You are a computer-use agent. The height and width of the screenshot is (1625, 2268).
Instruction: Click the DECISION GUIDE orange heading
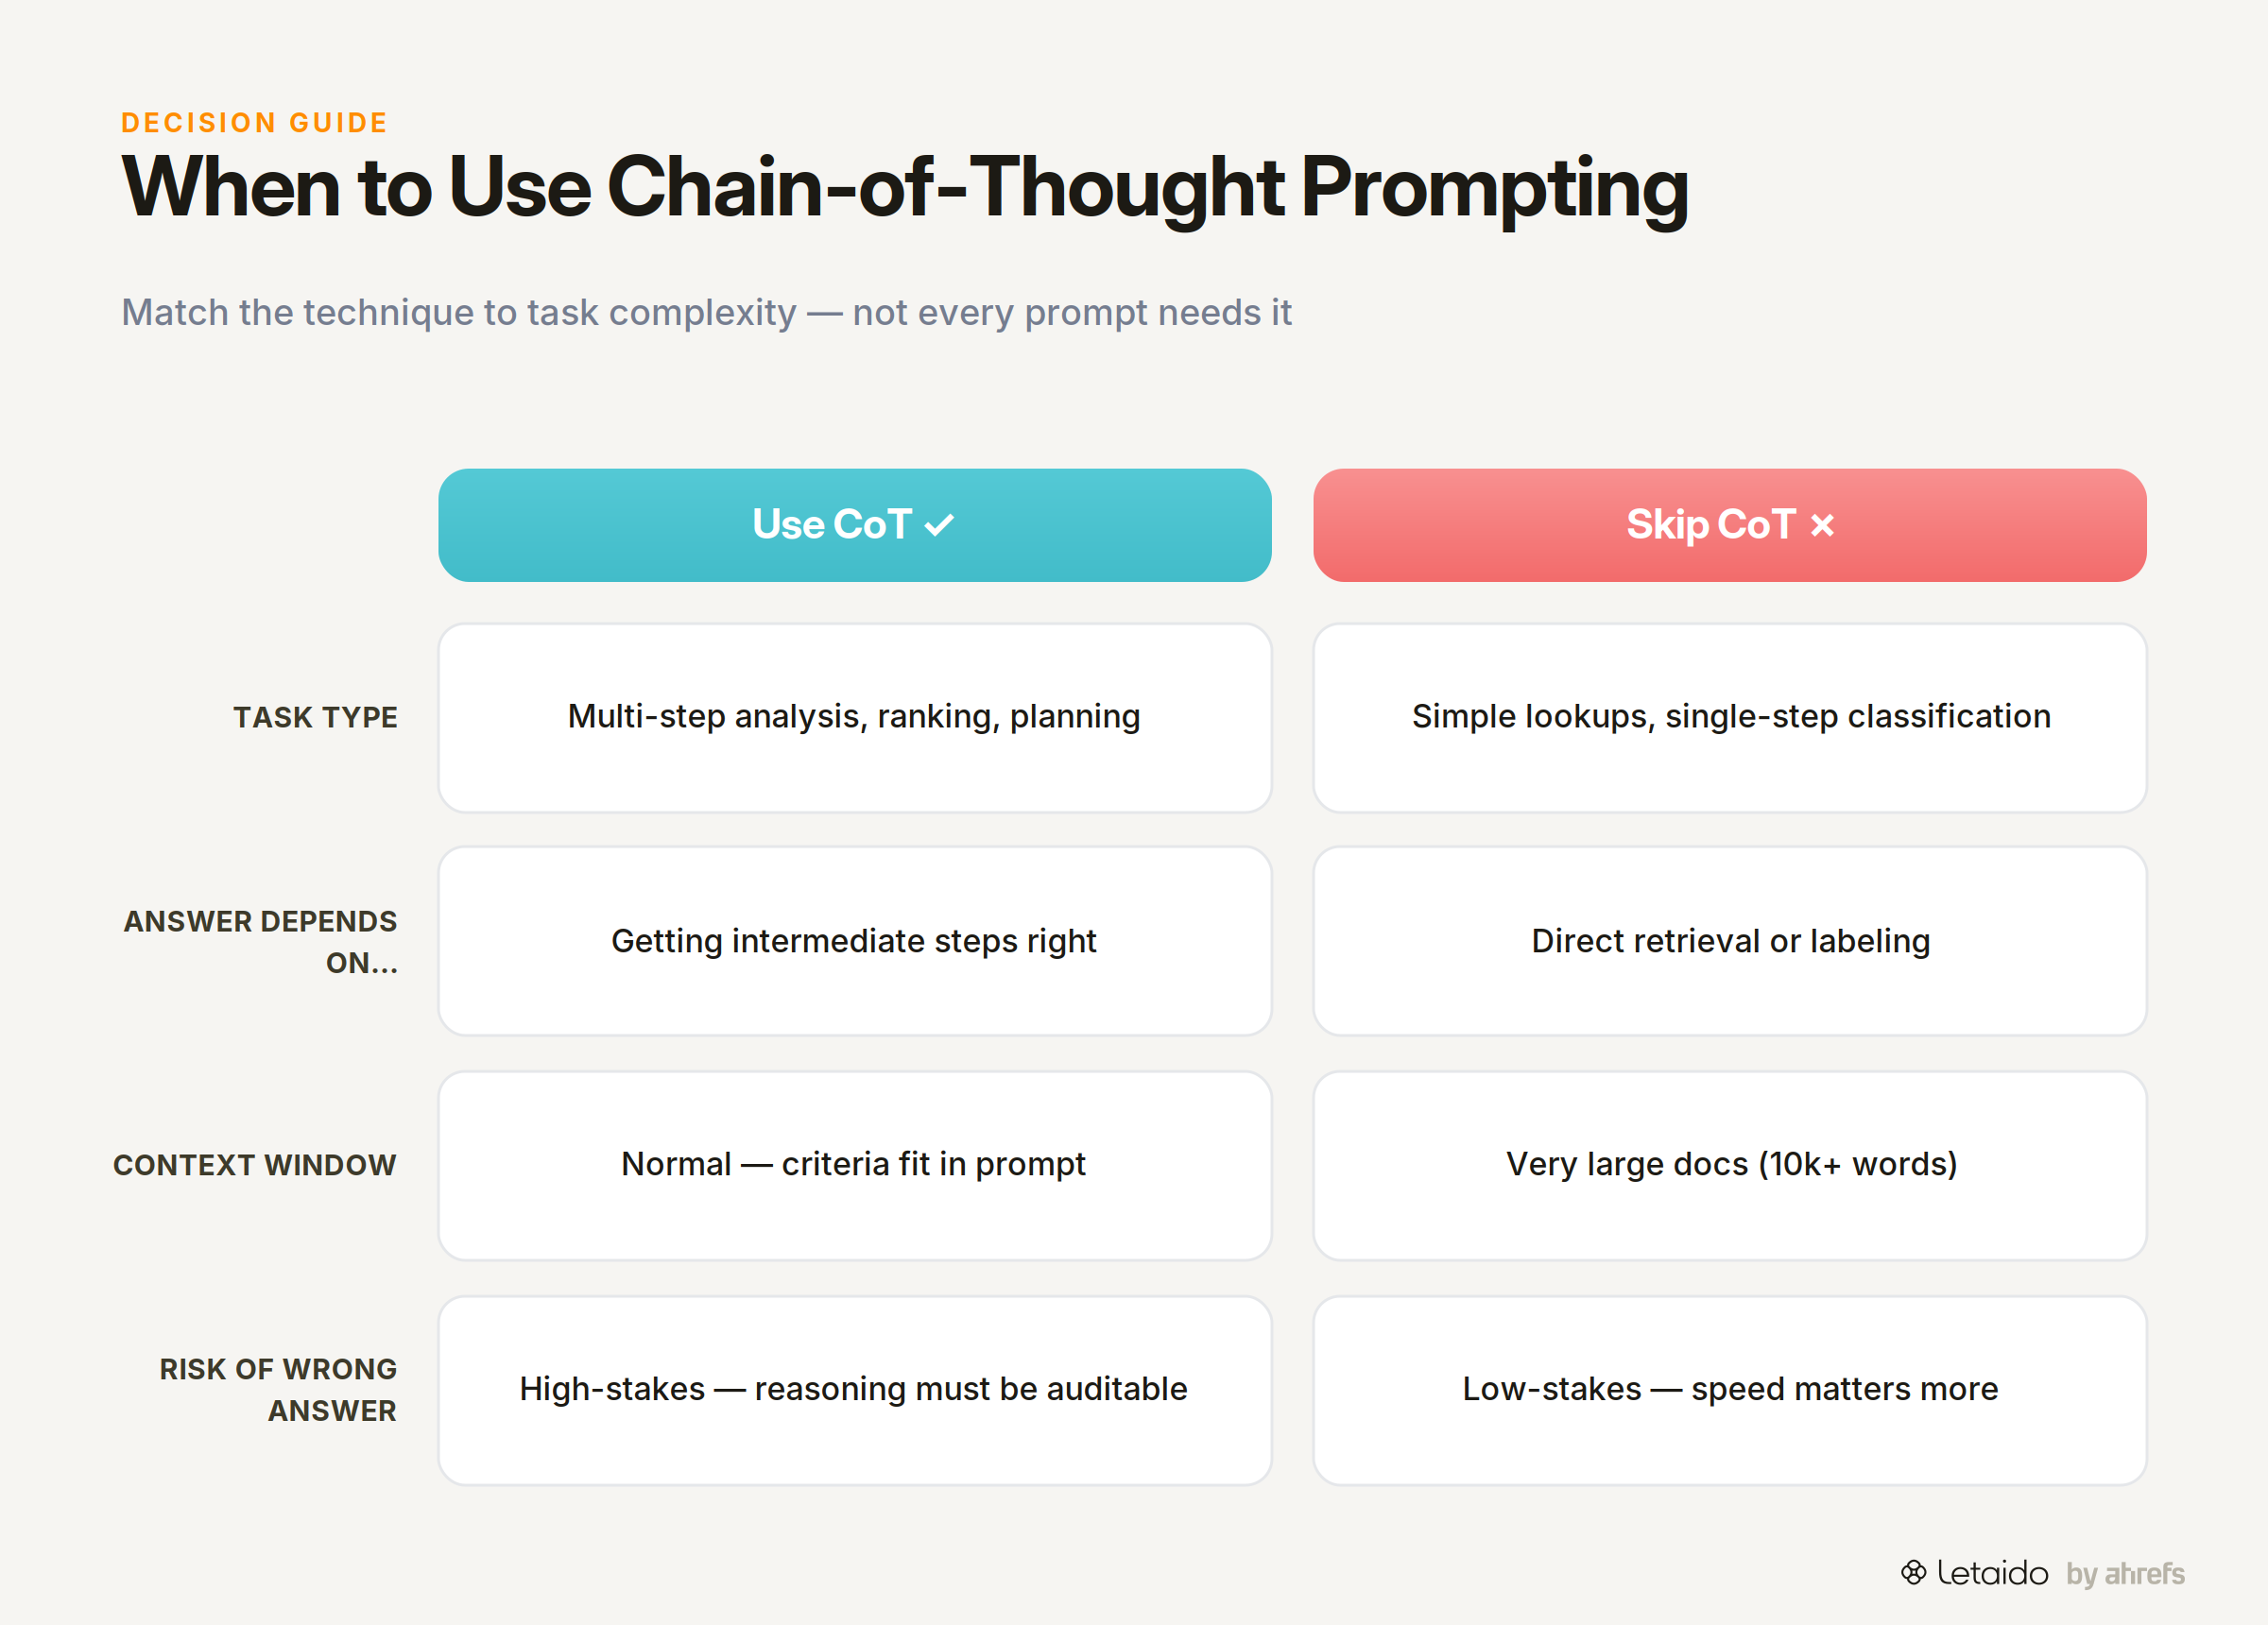(254, 122)
